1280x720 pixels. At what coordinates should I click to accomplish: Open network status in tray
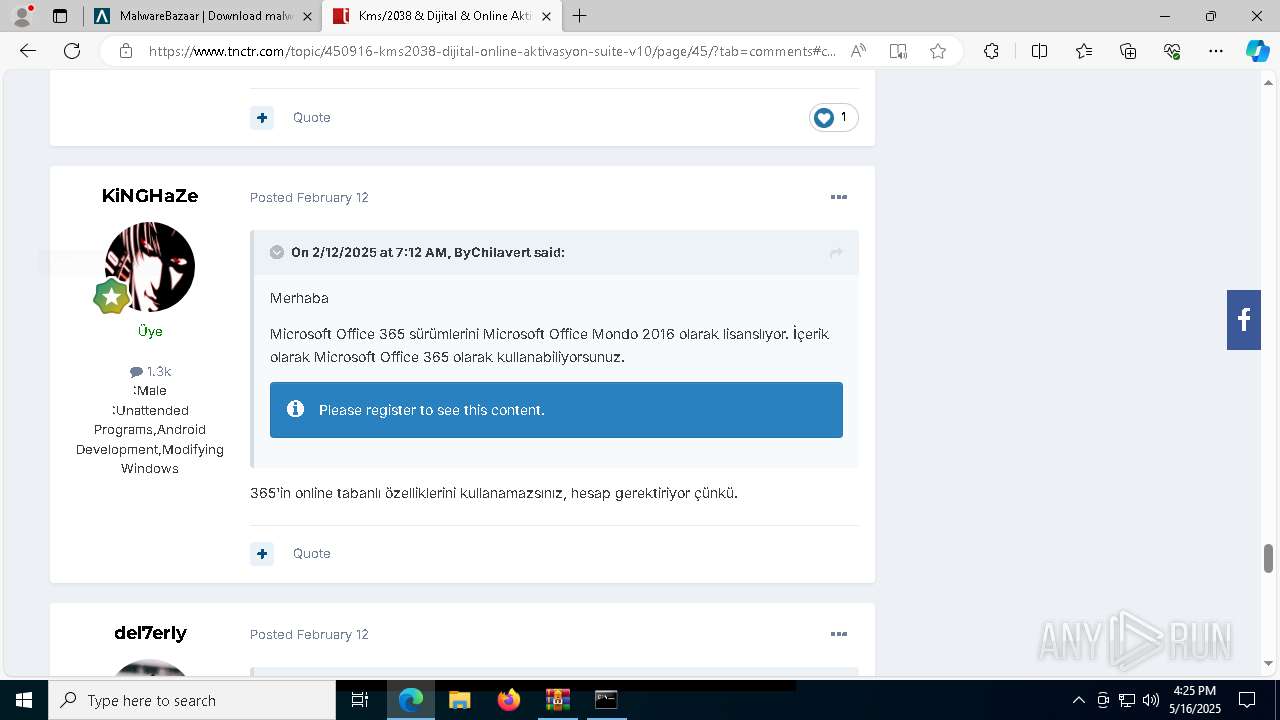pyautogui.click(x=1127, y=700)
